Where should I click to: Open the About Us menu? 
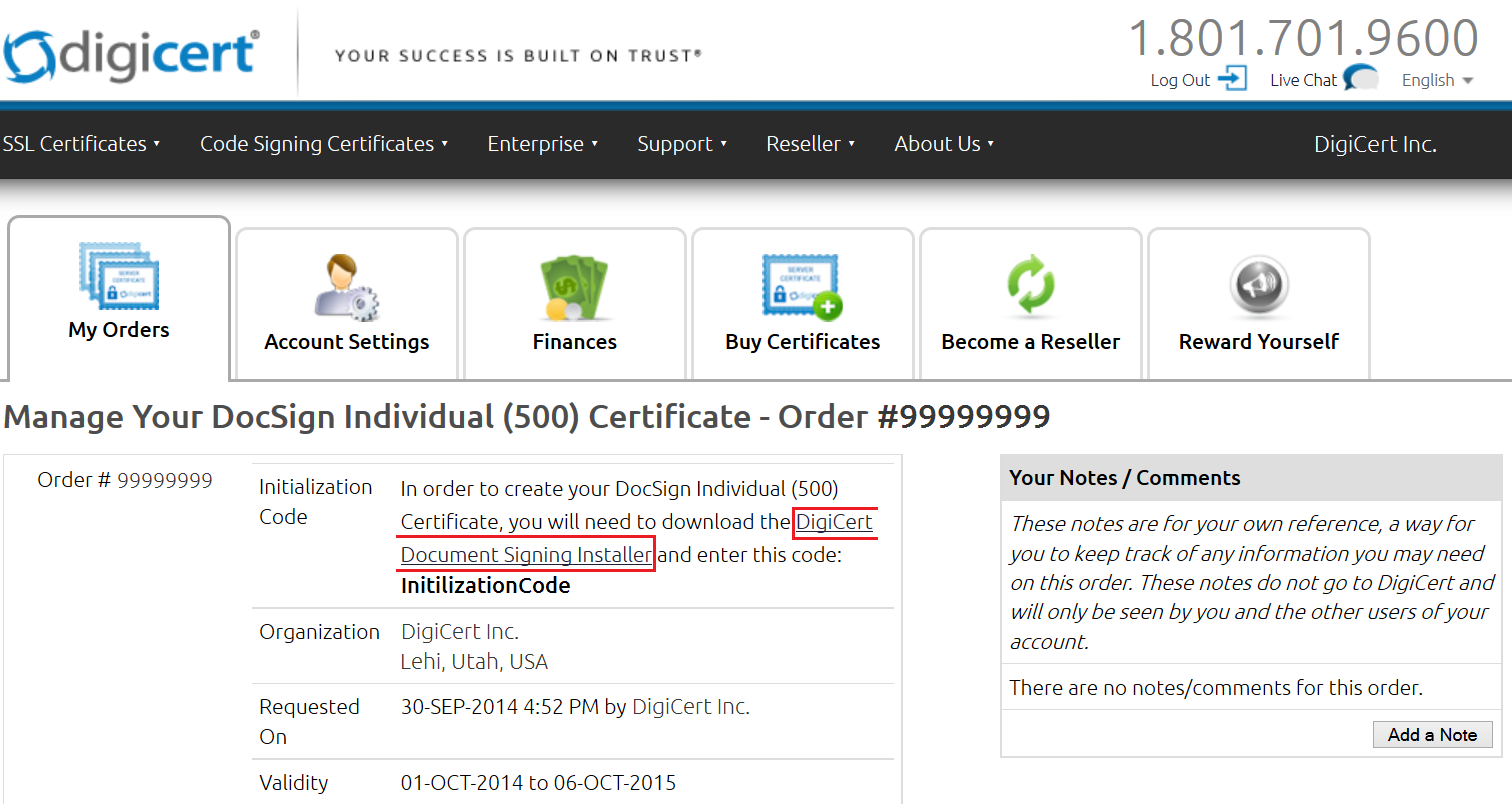[944, 144]
